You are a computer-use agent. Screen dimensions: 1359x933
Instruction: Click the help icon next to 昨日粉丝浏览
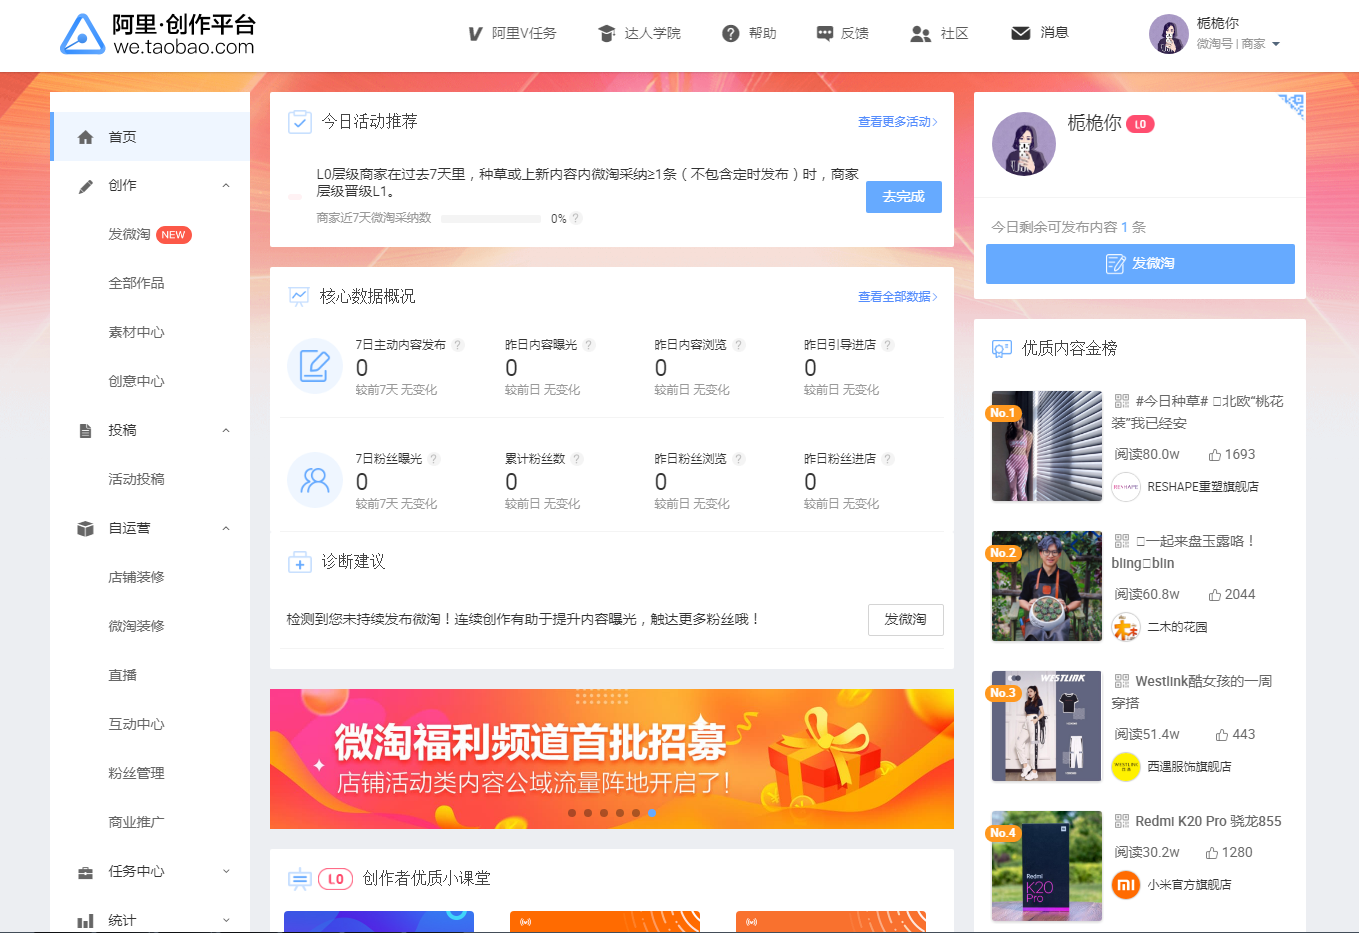(x=739, y=459)
